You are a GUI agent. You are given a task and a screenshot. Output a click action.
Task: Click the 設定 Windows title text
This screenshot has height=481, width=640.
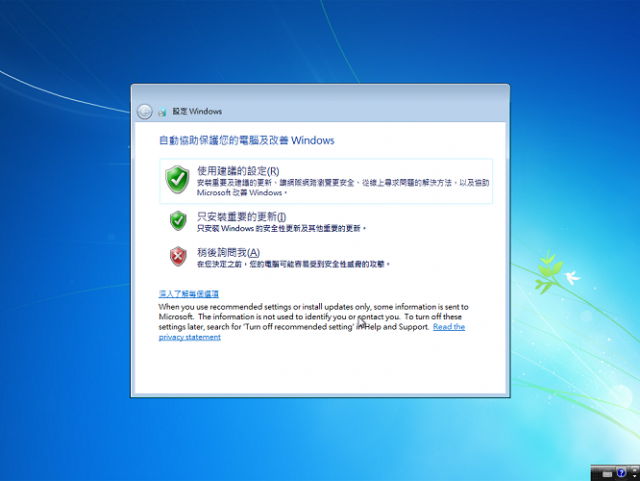point(197,111)
